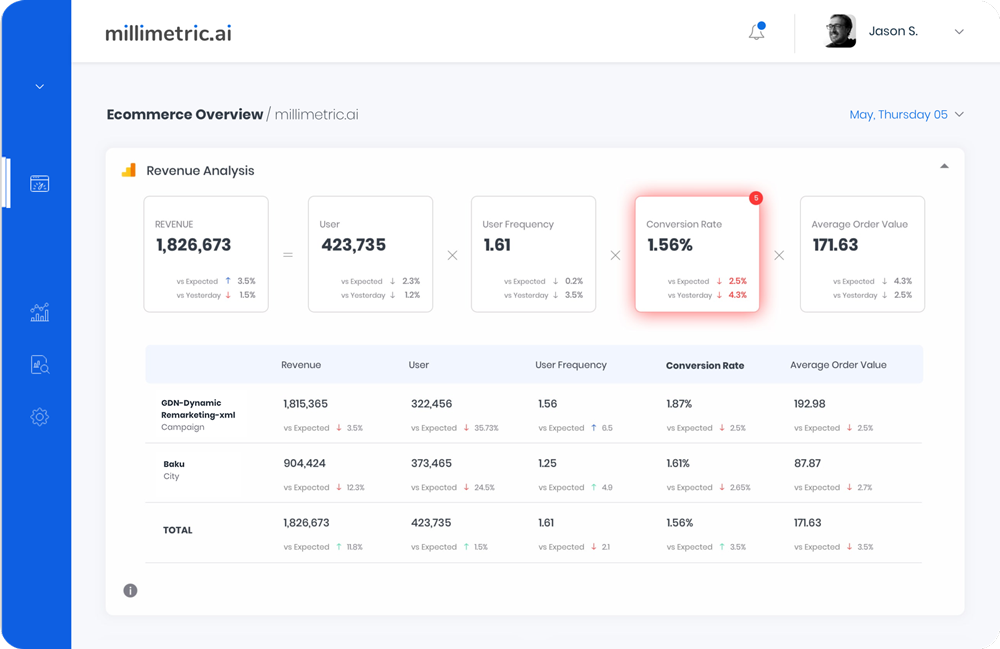Sort by the Conversion Rate column header
The height and width of the screenshot is (649, 1000).
click(x=707, y=364)
